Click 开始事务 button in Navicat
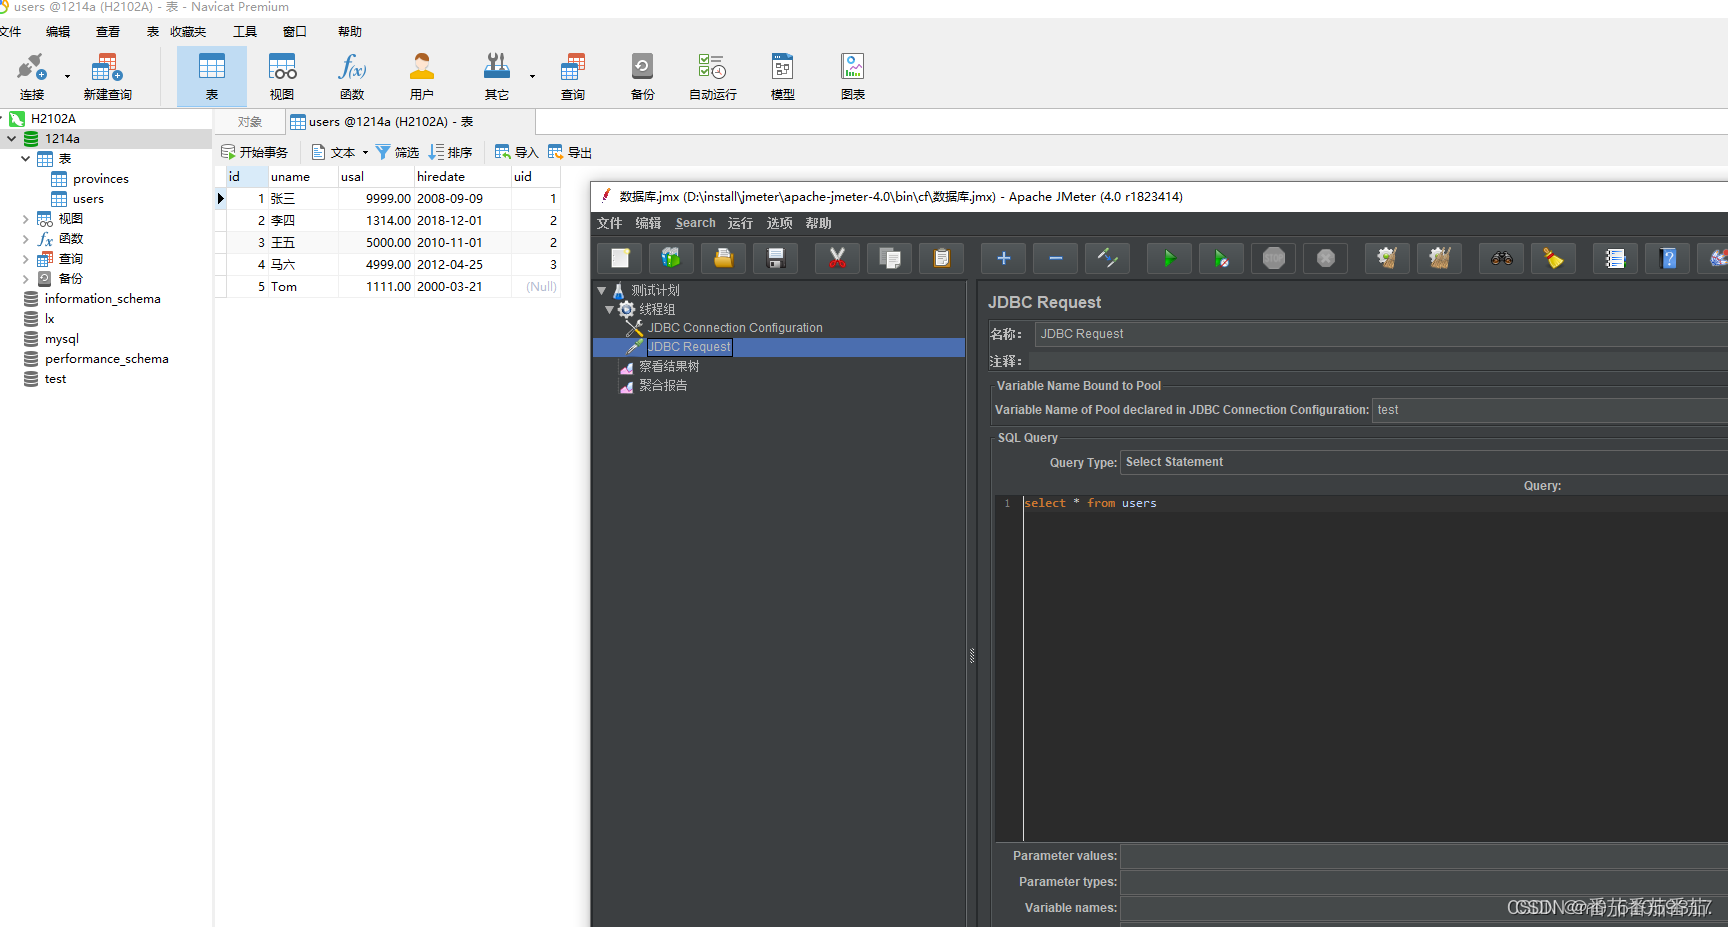The image size is (1728, 927). (x=254, y=152)
